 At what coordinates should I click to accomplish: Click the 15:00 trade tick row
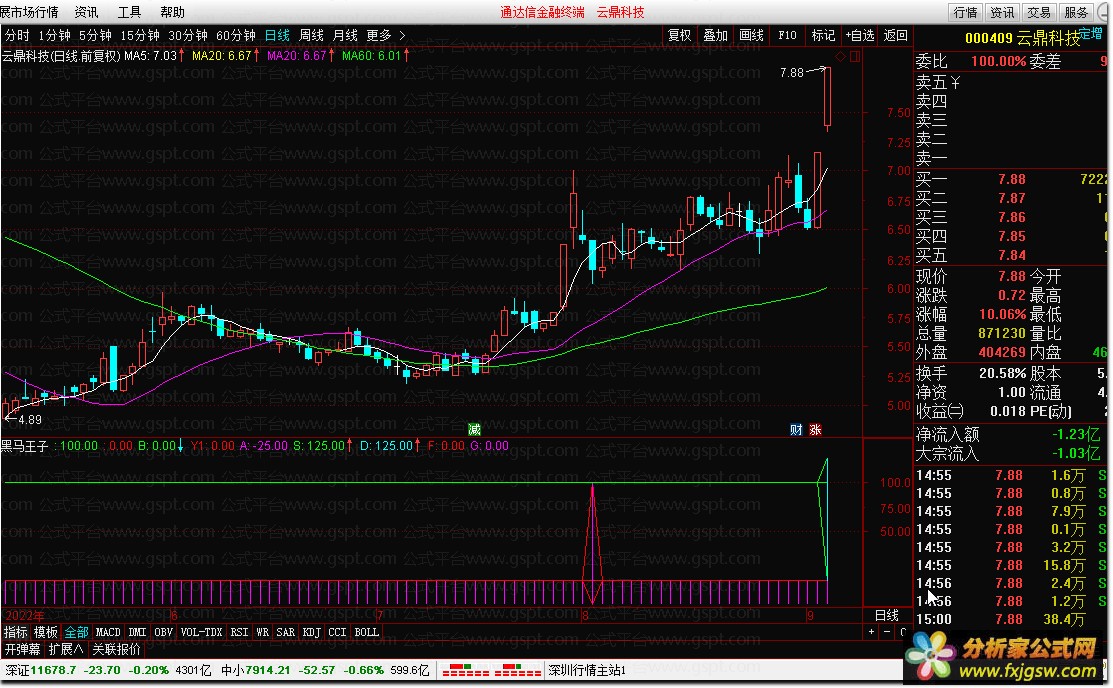[x=1011, y=619]
